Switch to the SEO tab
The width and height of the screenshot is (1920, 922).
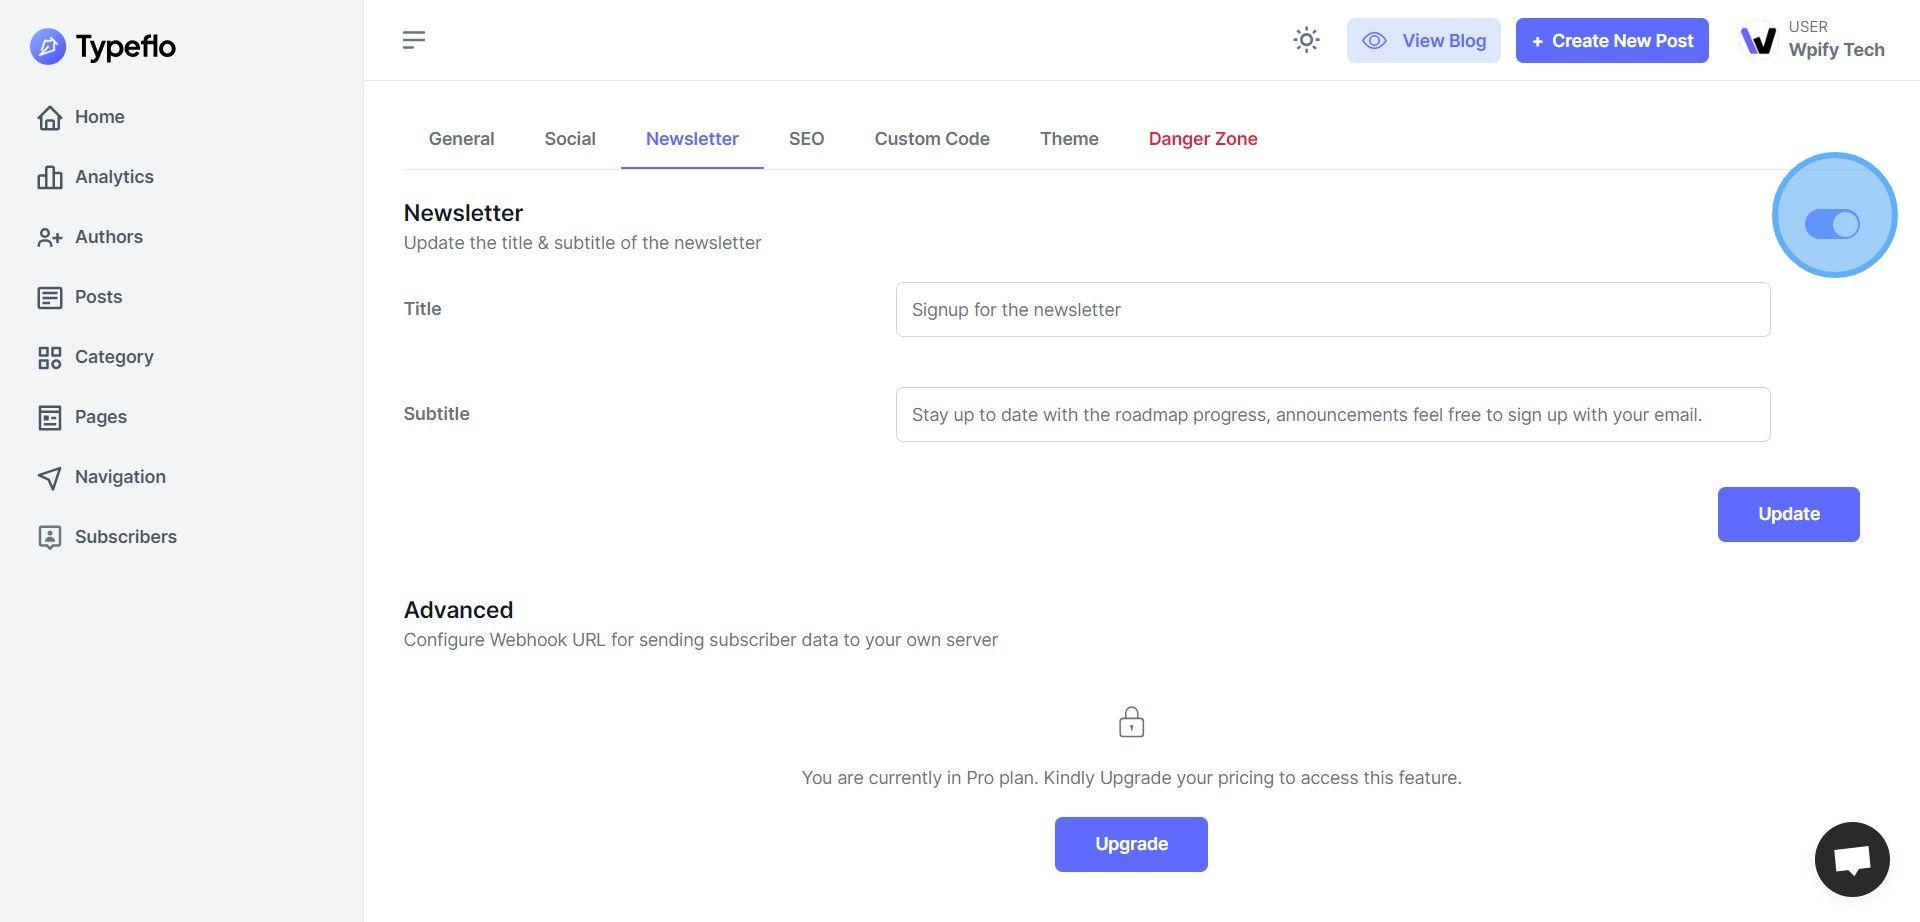point(806,139)
